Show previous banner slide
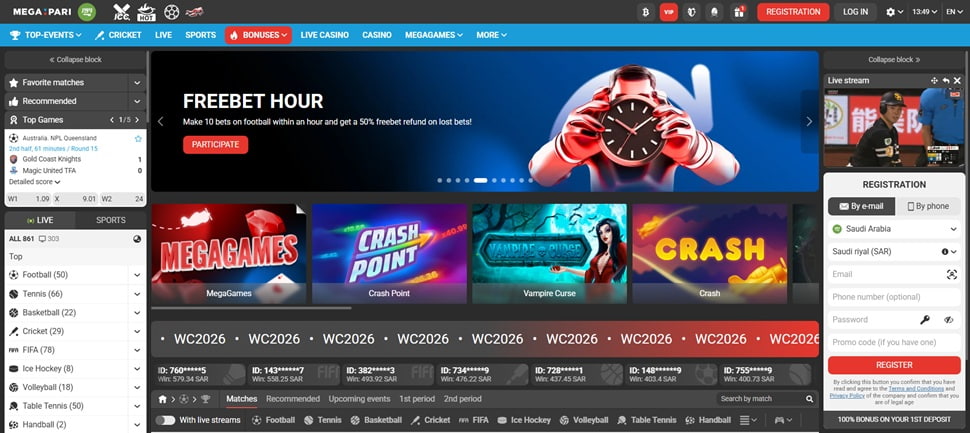Image resolution: width=970 pixels, height=433 pixels. click(160, 121)
